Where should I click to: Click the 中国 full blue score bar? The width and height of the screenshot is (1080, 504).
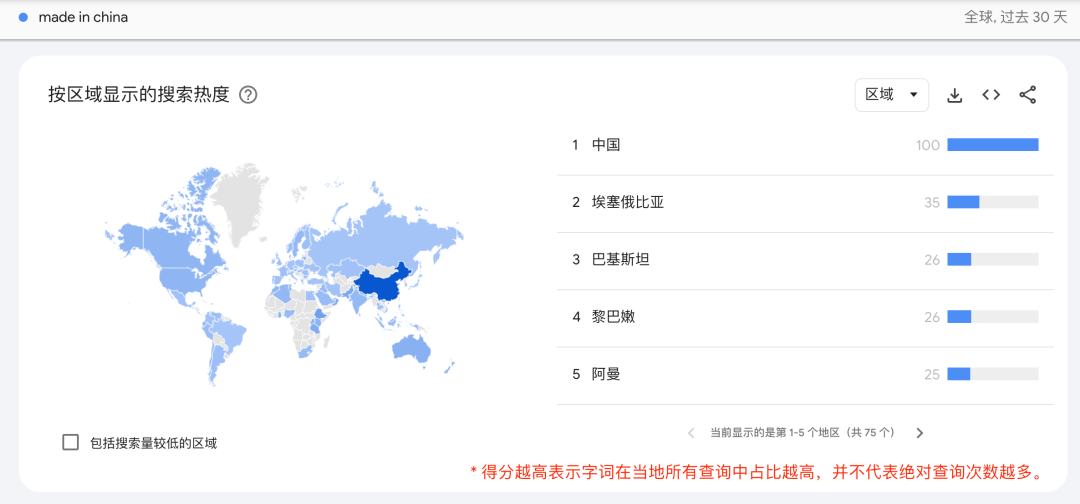click(x=993, y=145)
